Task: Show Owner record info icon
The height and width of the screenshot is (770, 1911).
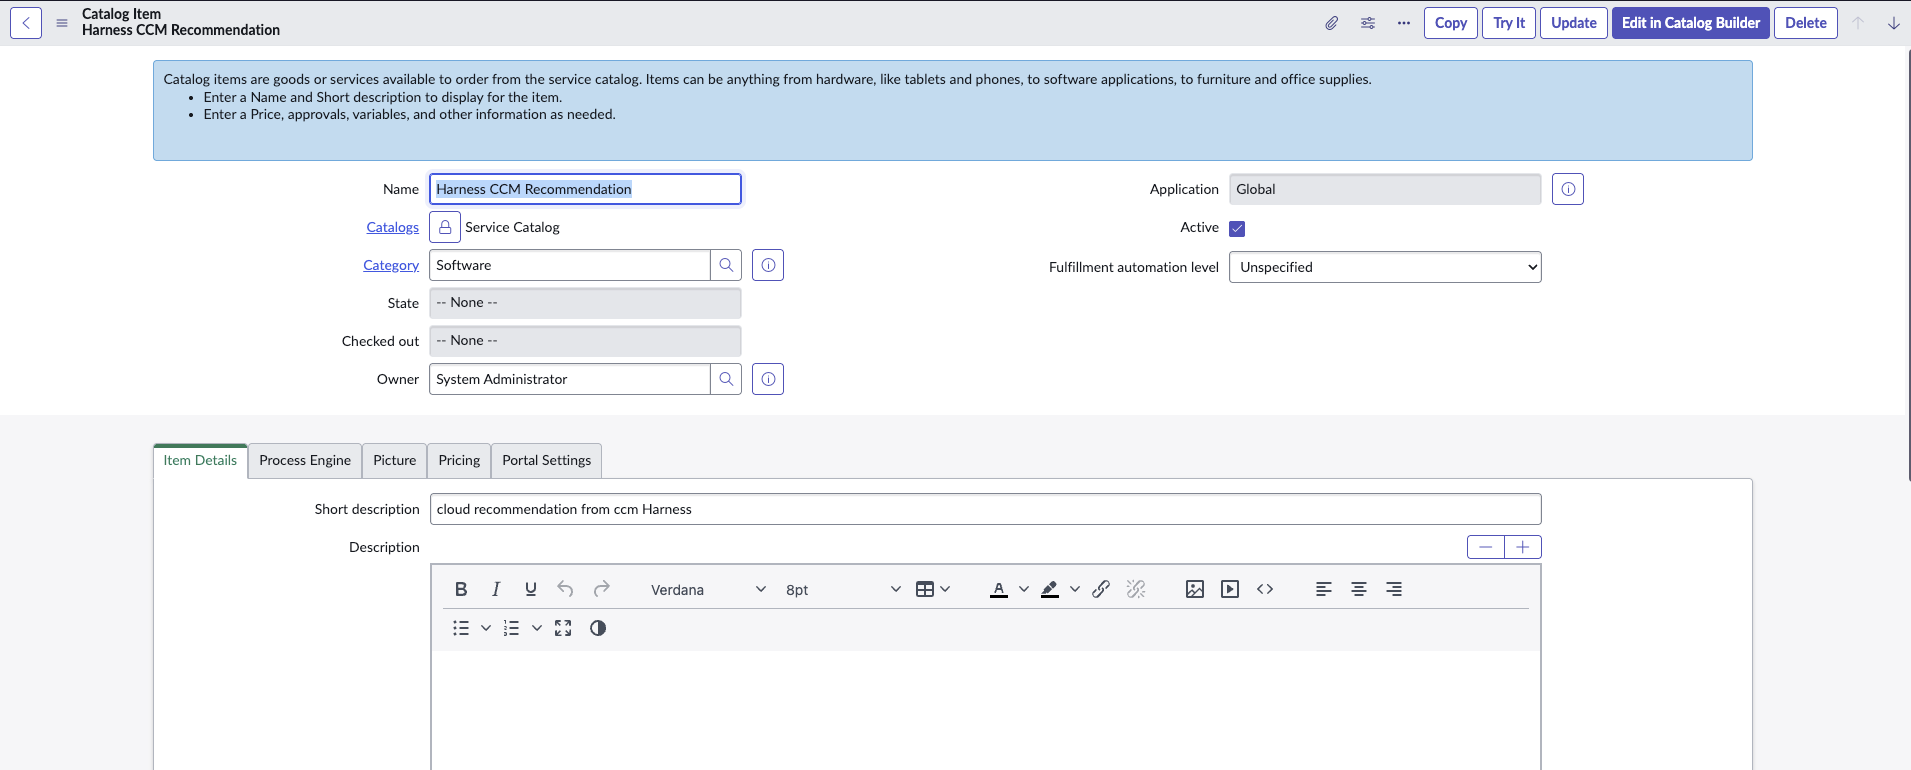Action: 768,379
